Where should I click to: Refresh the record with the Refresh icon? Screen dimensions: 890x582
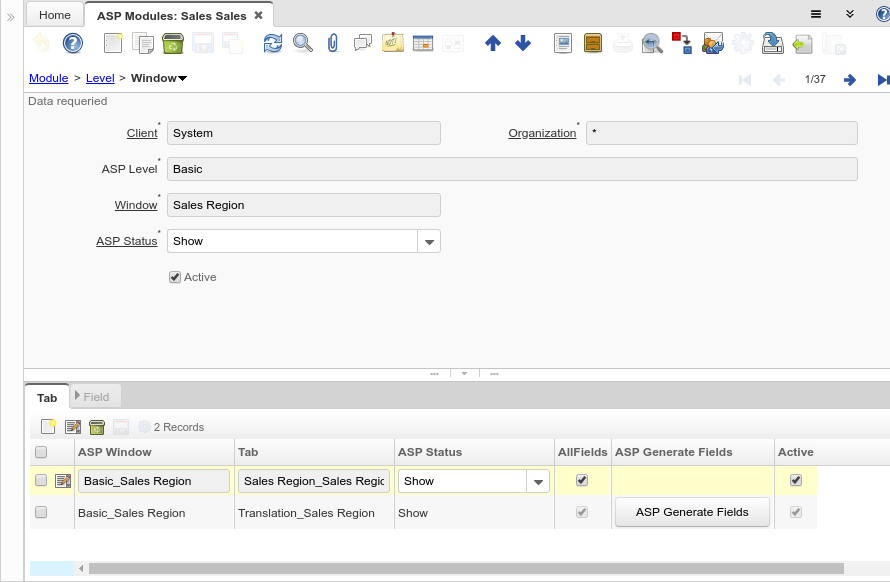point(273,43)
